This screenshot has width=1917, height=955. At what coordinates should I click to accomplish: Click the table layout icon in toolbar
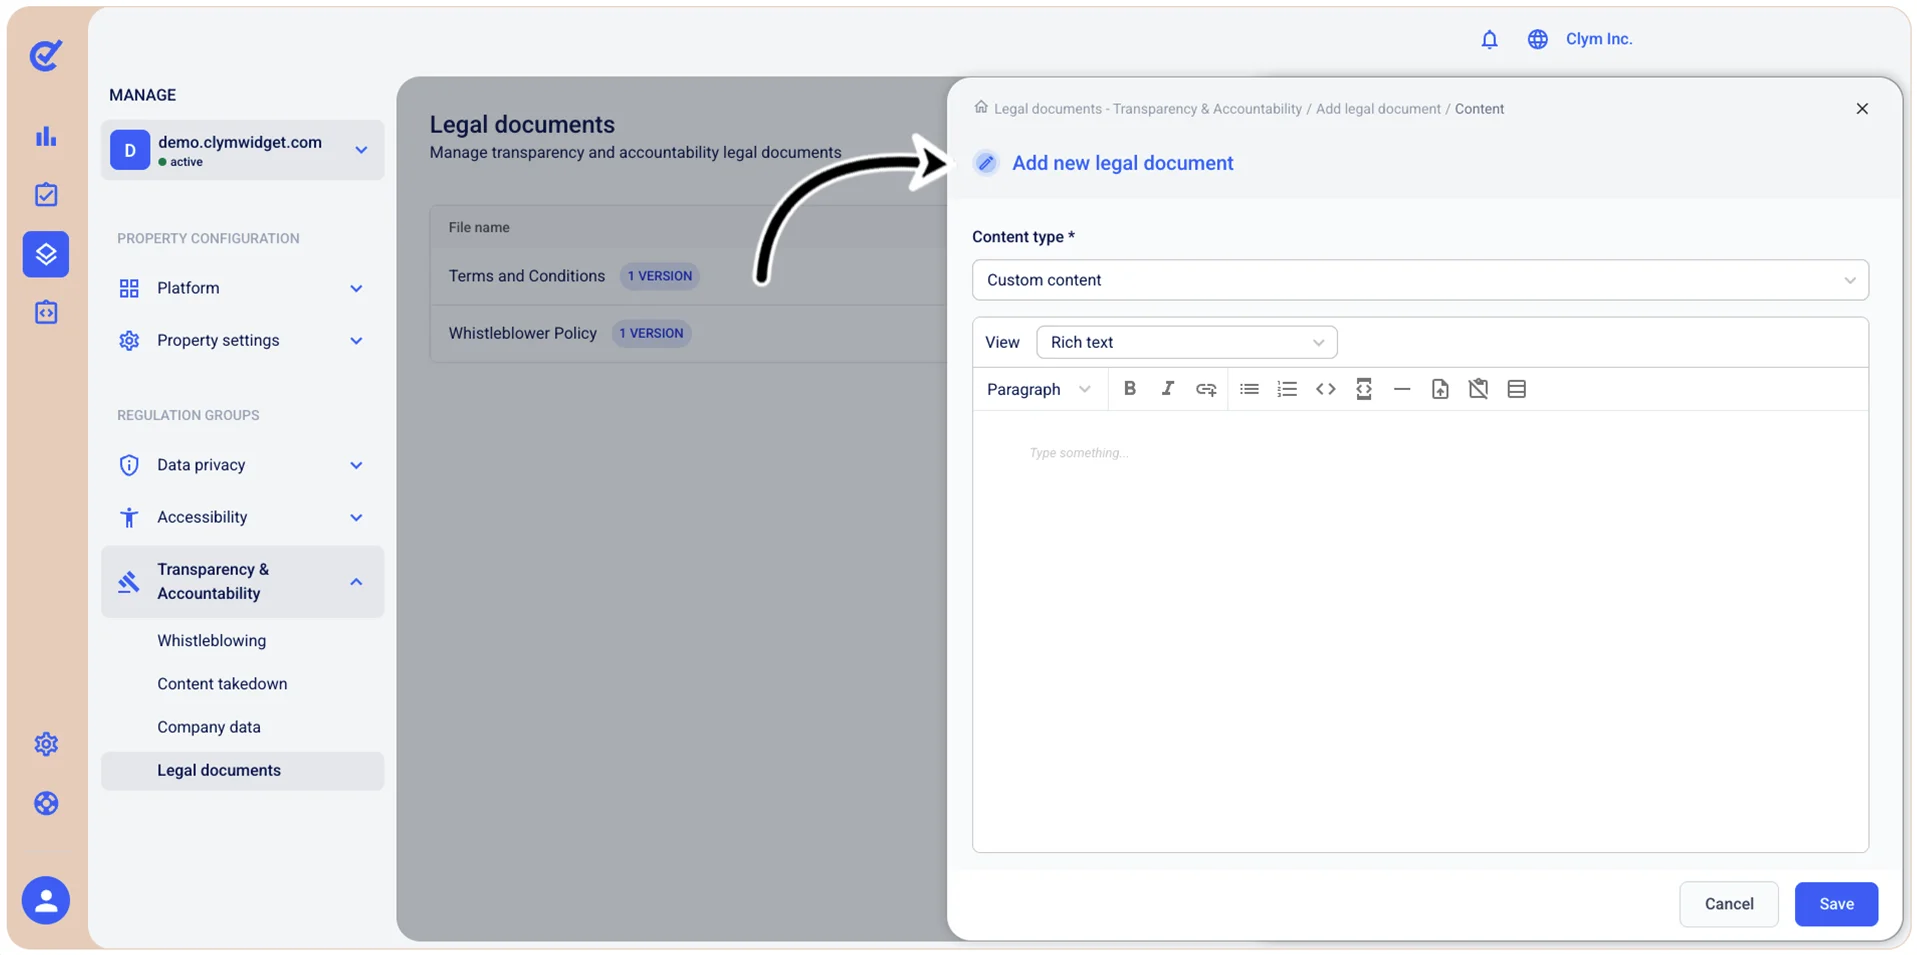[x=1516, y=389]
